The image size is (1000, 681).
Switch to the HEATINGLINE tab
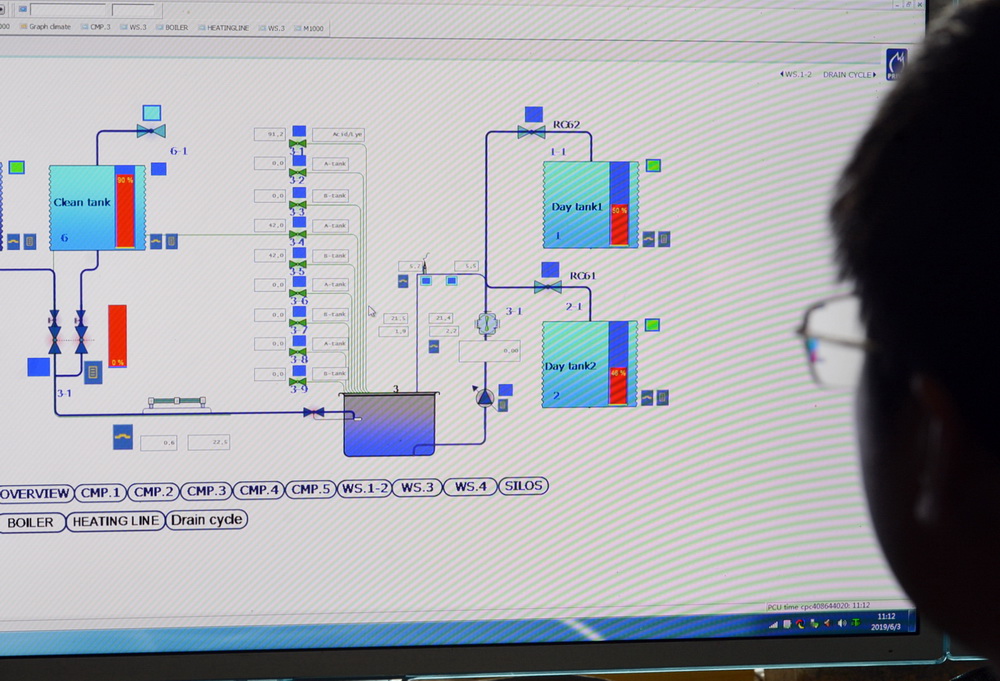click(x=224, y=28)
